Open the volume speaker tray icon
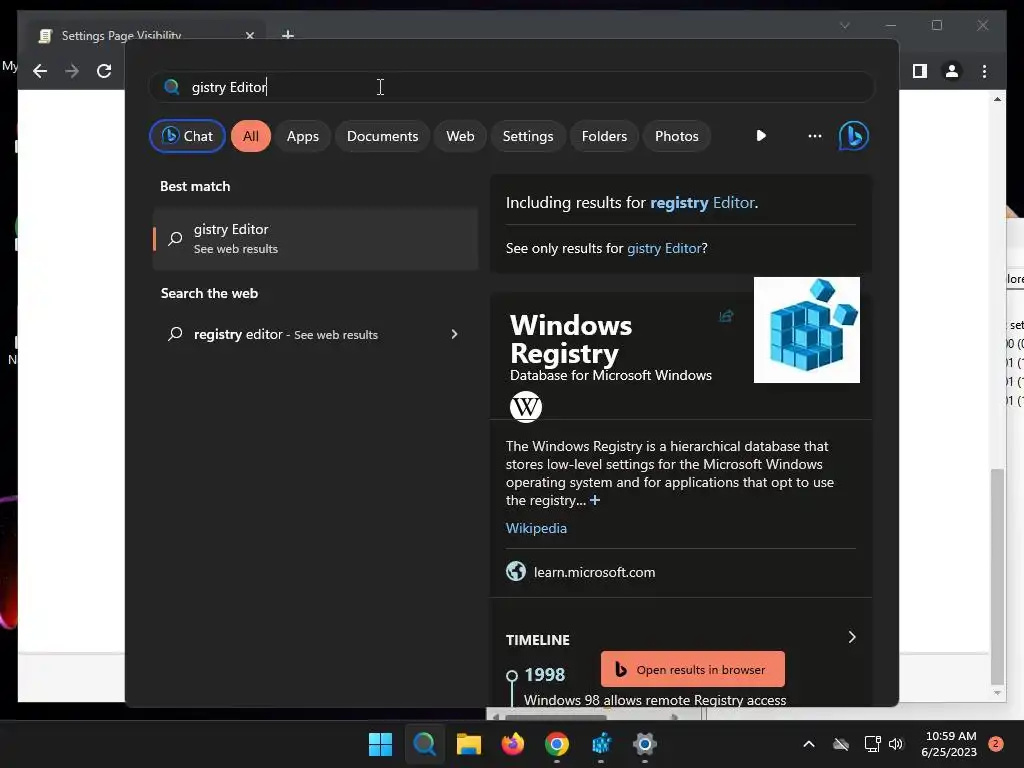This screenshot has width=1024, height=768. (x=896, y=744)
